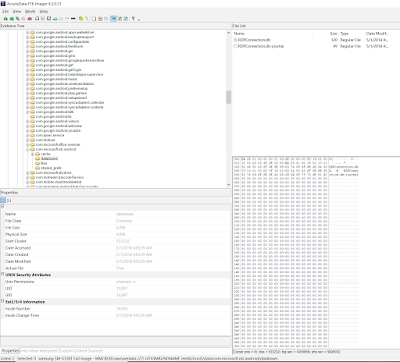This screenshot has height=362, width=400.
Task: Click the Export Directory Listing icon
Action: [x=106, y=19]
